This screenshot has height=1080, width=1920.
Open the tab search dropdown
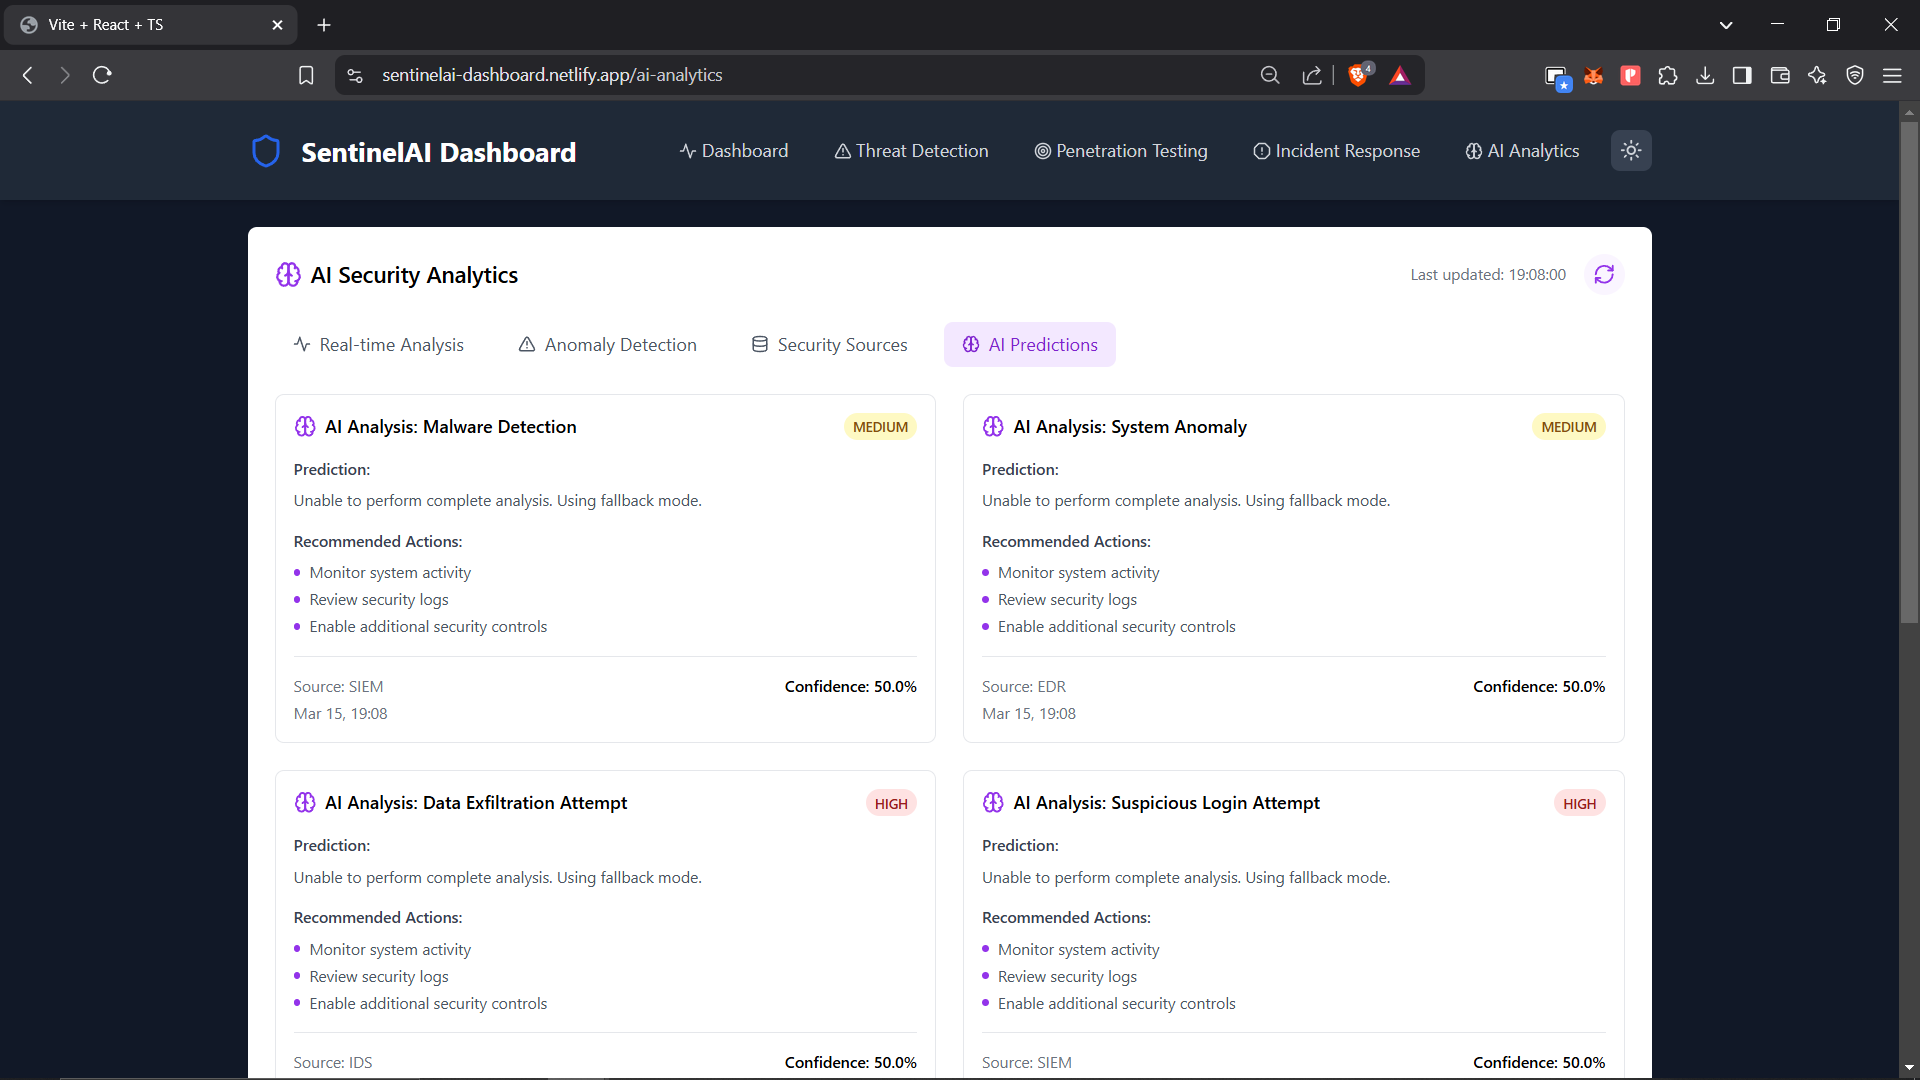[x=1726, y=24]
